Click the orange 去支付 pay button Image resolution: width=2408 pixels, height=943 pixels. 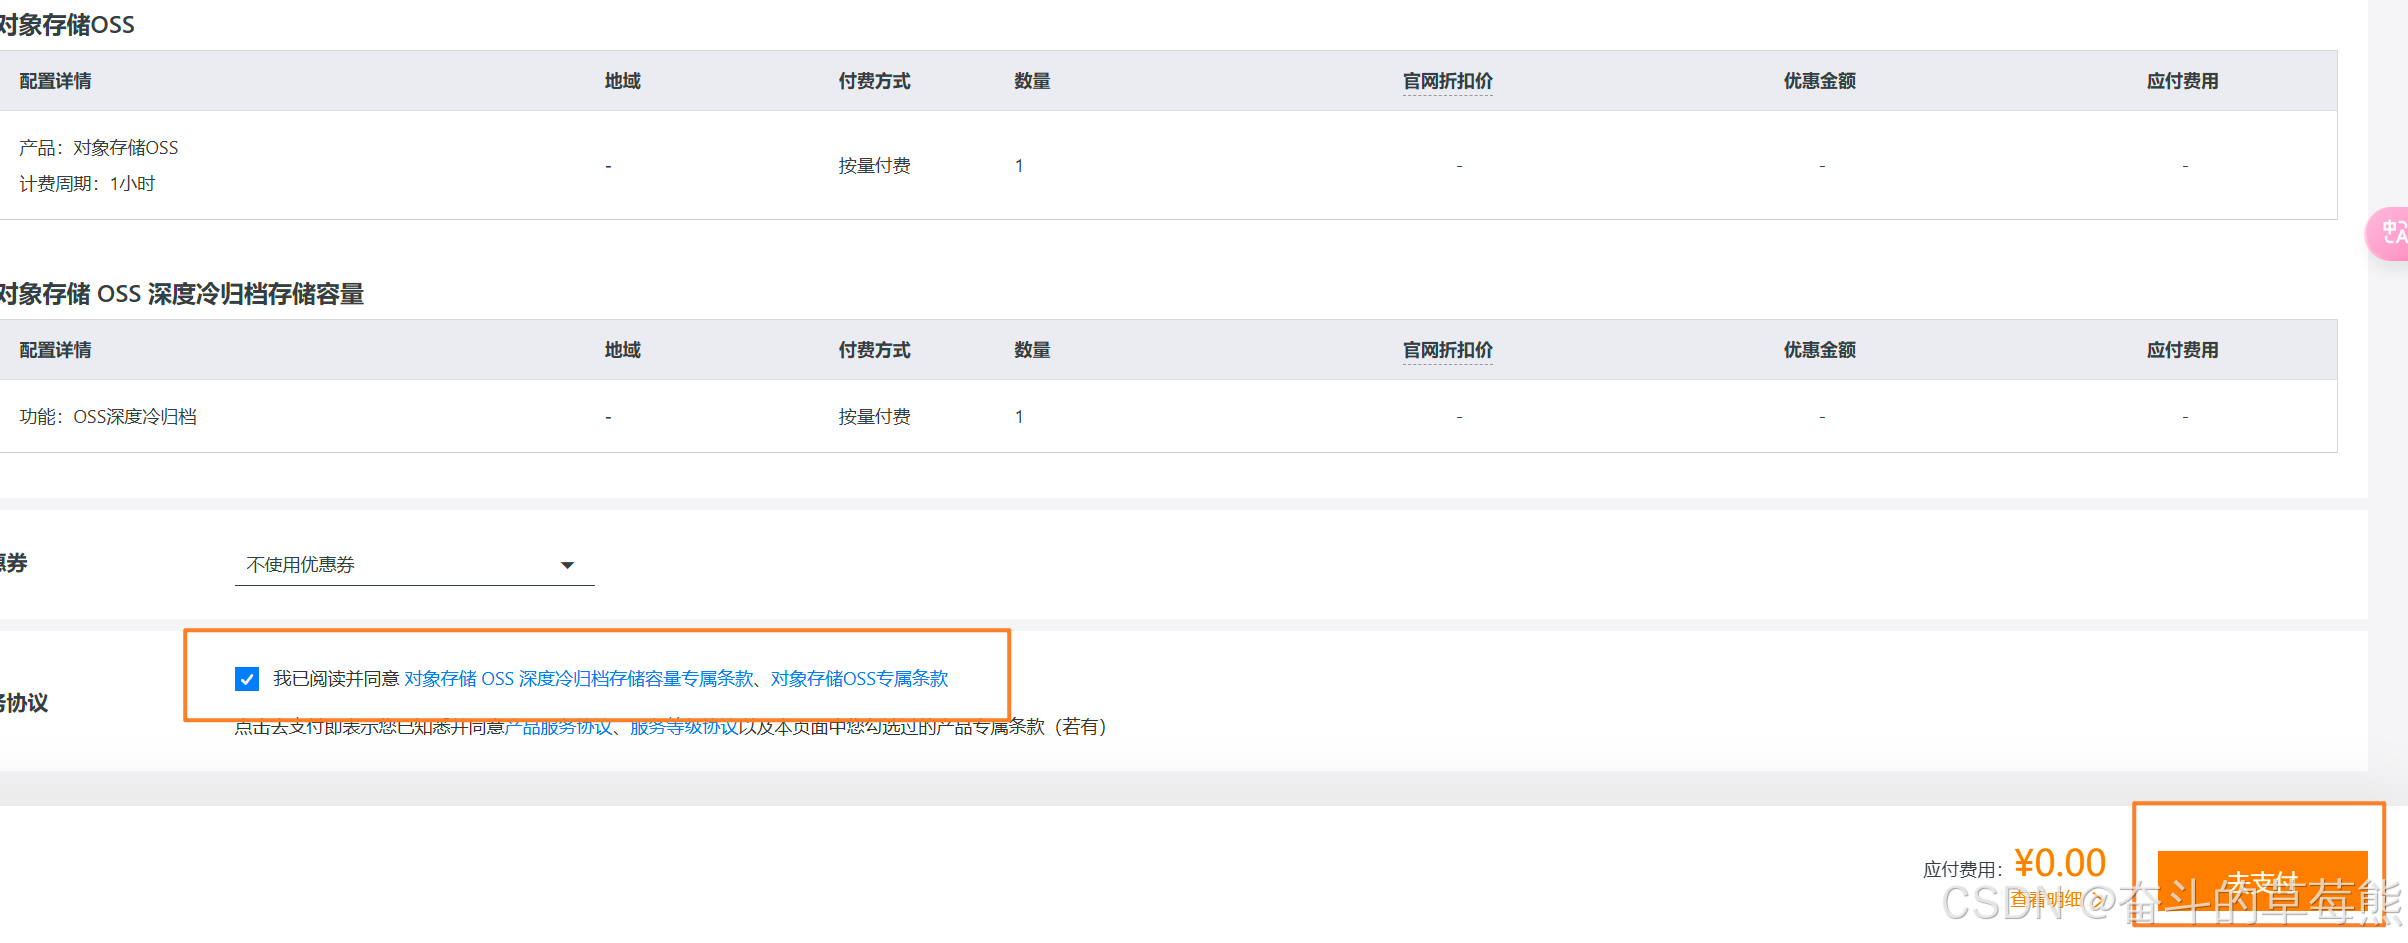click(x=2262, y=881)
